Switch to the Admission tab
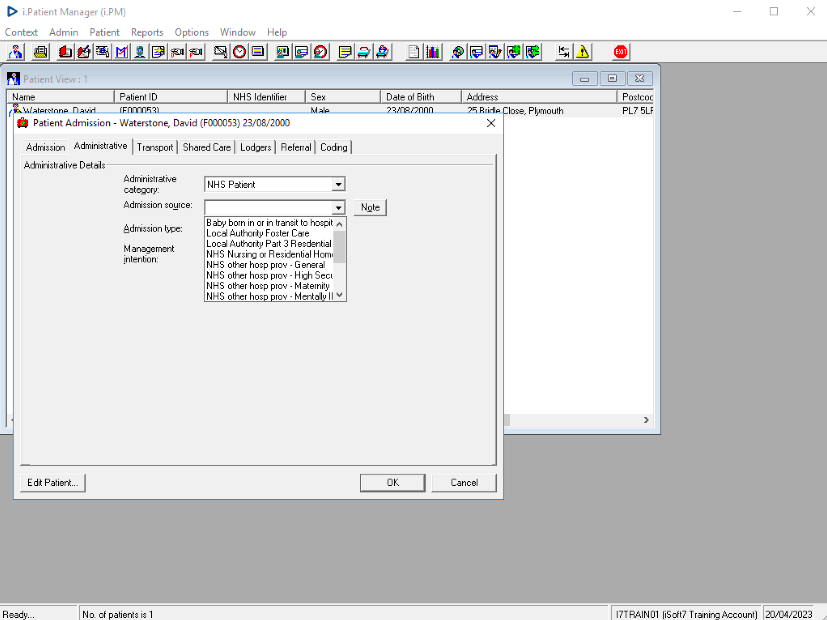This screenshot has height=620, width=827. [45, 148]
